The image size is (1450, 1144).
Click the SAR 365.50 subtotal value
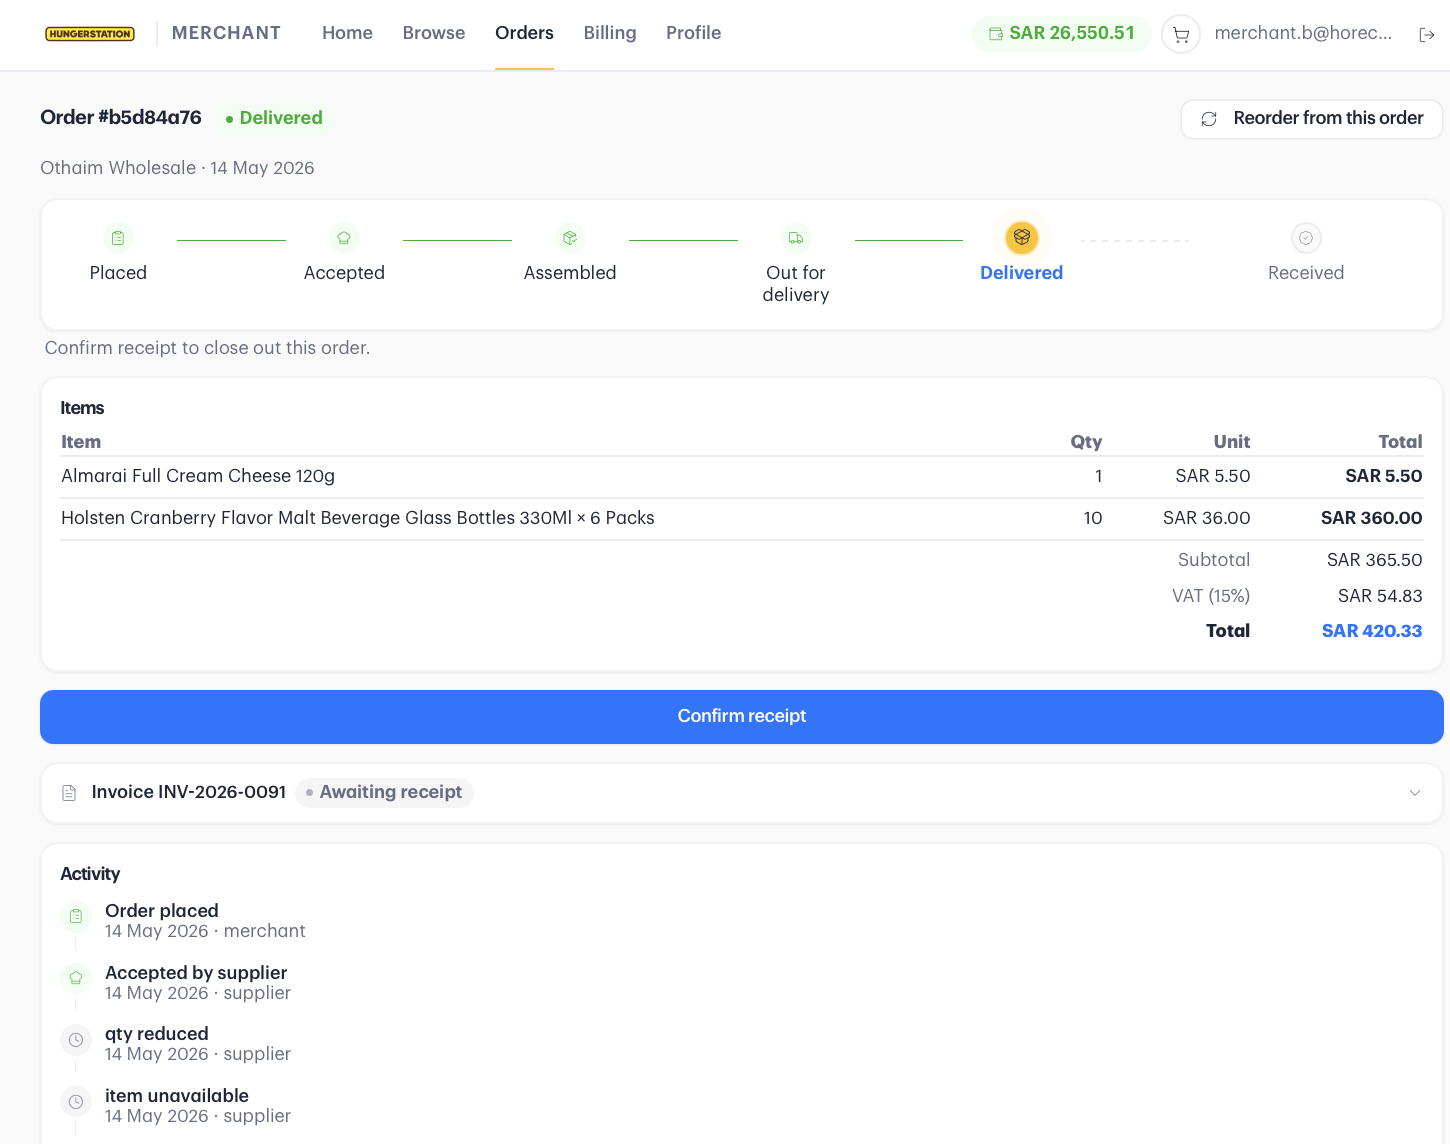(1375, 560)
